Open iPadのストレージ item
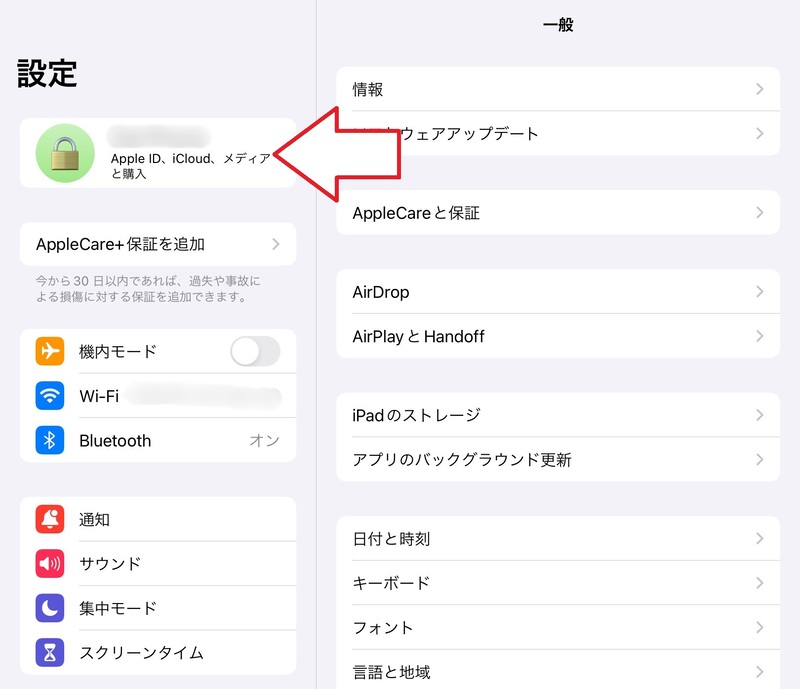The height and width of the screenshot is (689, 800). coord(558,415)
